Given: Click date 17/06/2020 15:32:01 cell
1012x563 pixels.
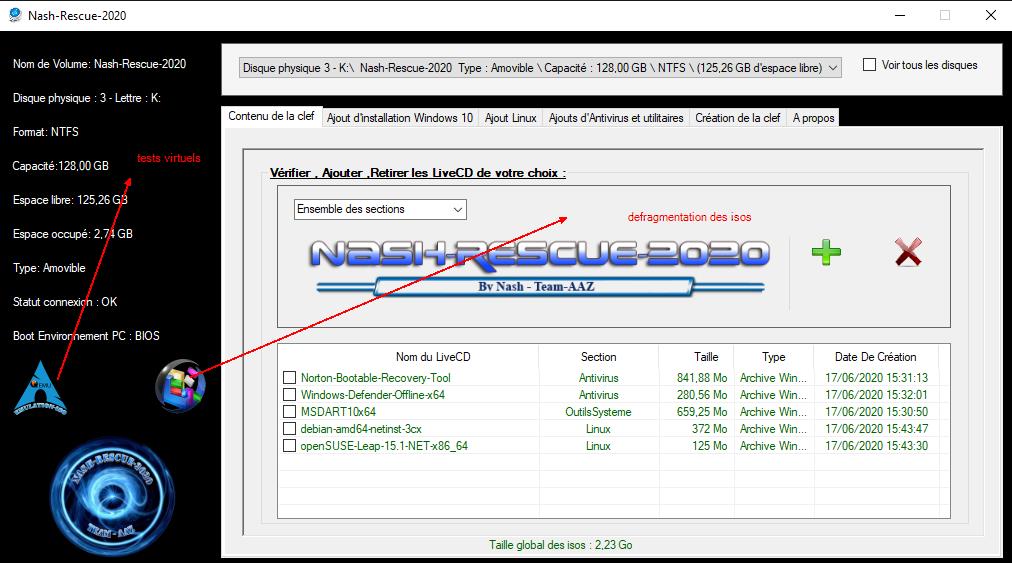Looking at the screenshot, I should (876, 394).
